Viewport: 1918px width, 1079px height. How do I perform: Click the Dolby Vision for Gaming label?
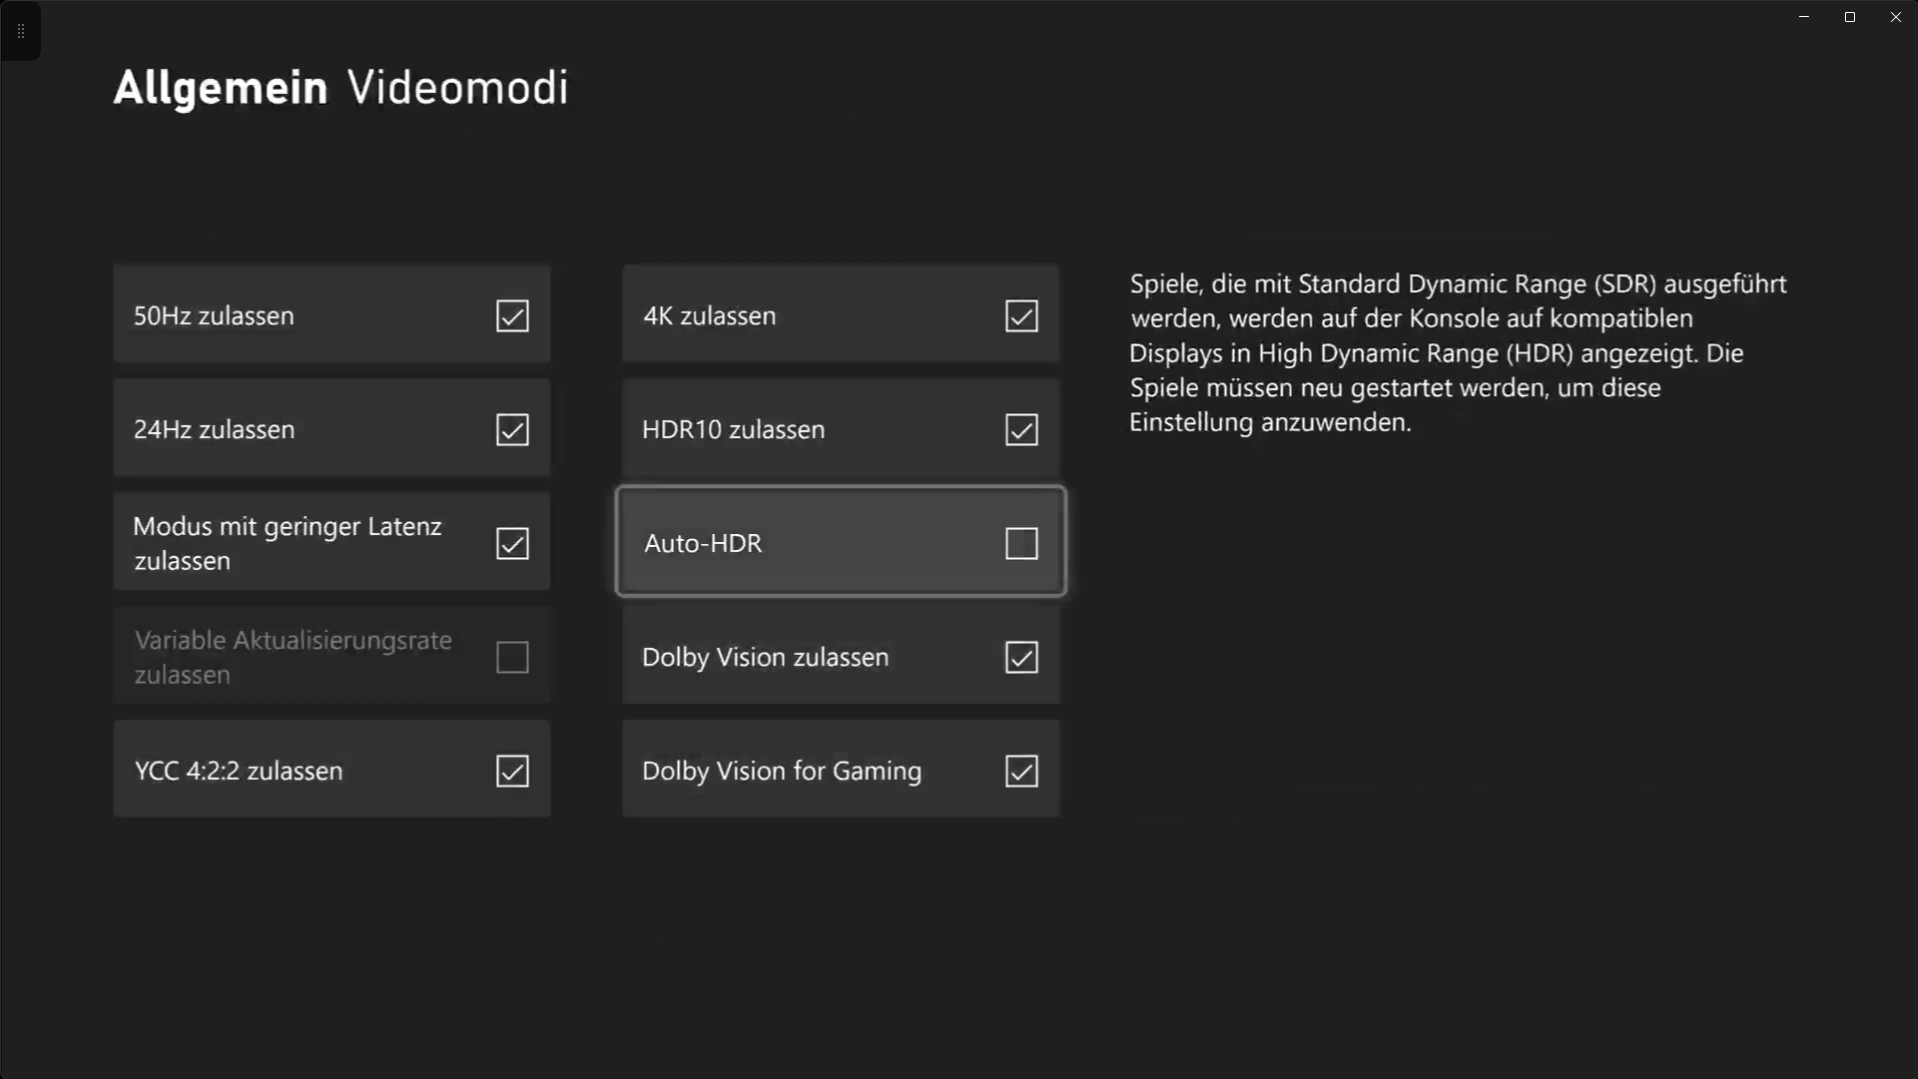point(781,771)
